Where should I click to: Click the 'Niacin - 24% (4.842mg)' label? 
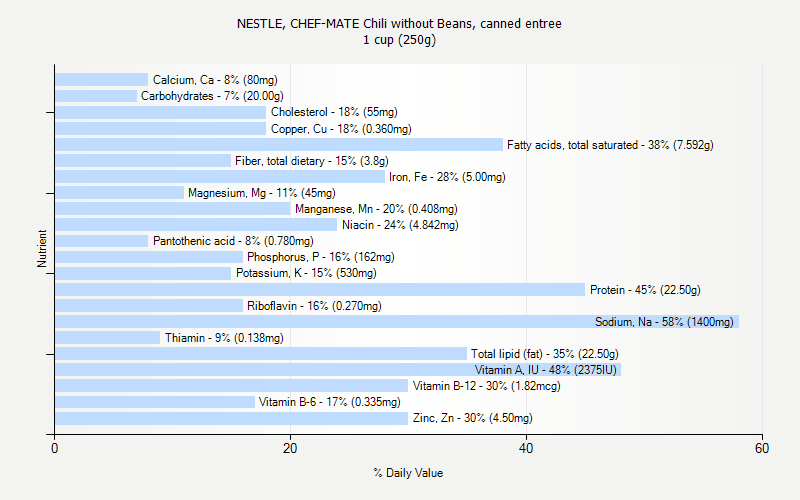click(x=400, y=225)
